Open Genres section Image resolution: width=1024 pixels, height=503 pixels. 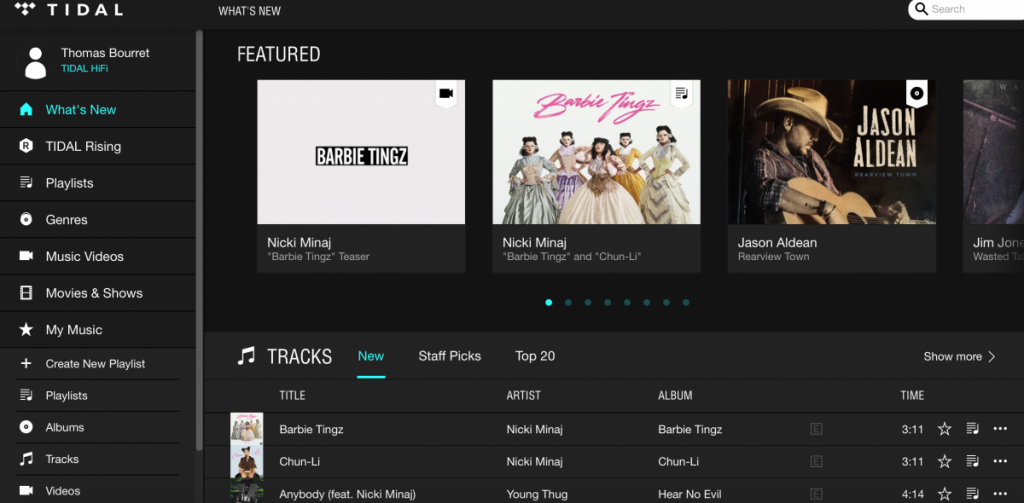[67, 219]
